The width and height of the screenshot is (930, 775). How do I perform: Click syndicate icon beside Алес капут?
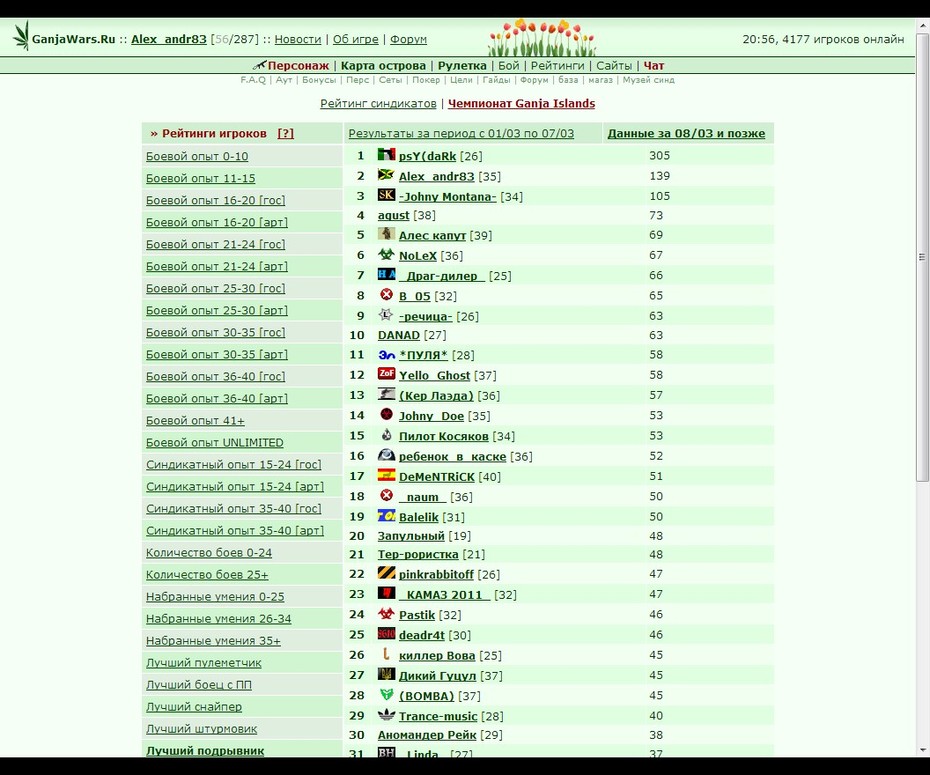click(386, 234)
